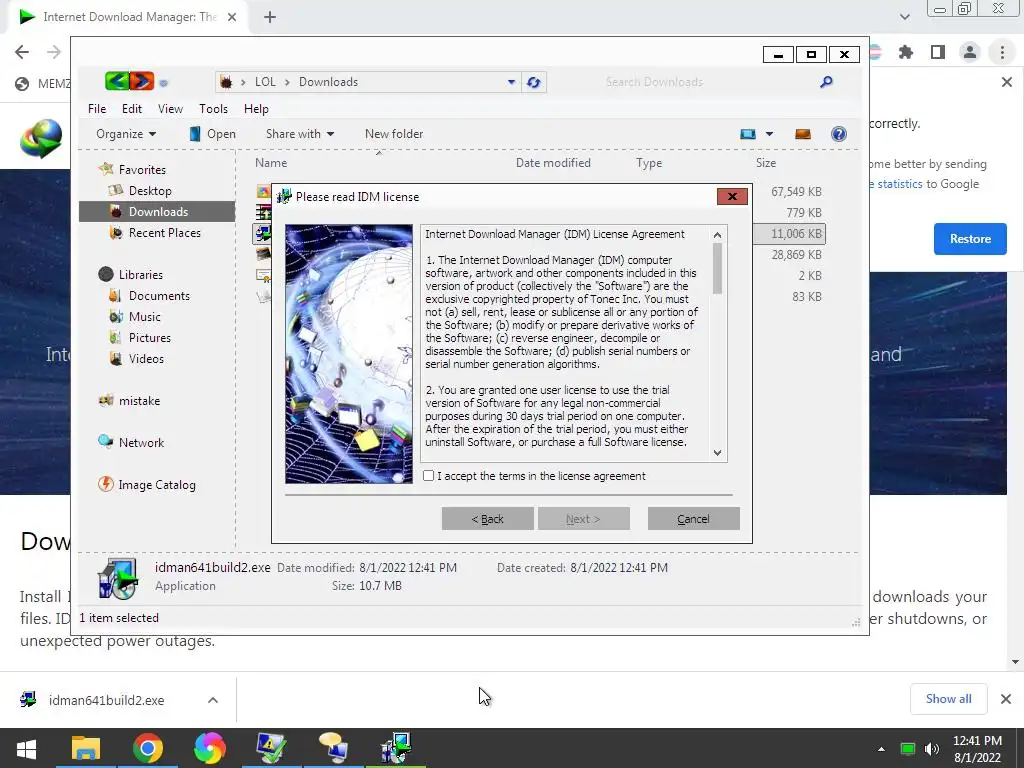Viewport: 1024px width, 768px height.
Task: Open File Explorer from taskbar
Action: 86,748
